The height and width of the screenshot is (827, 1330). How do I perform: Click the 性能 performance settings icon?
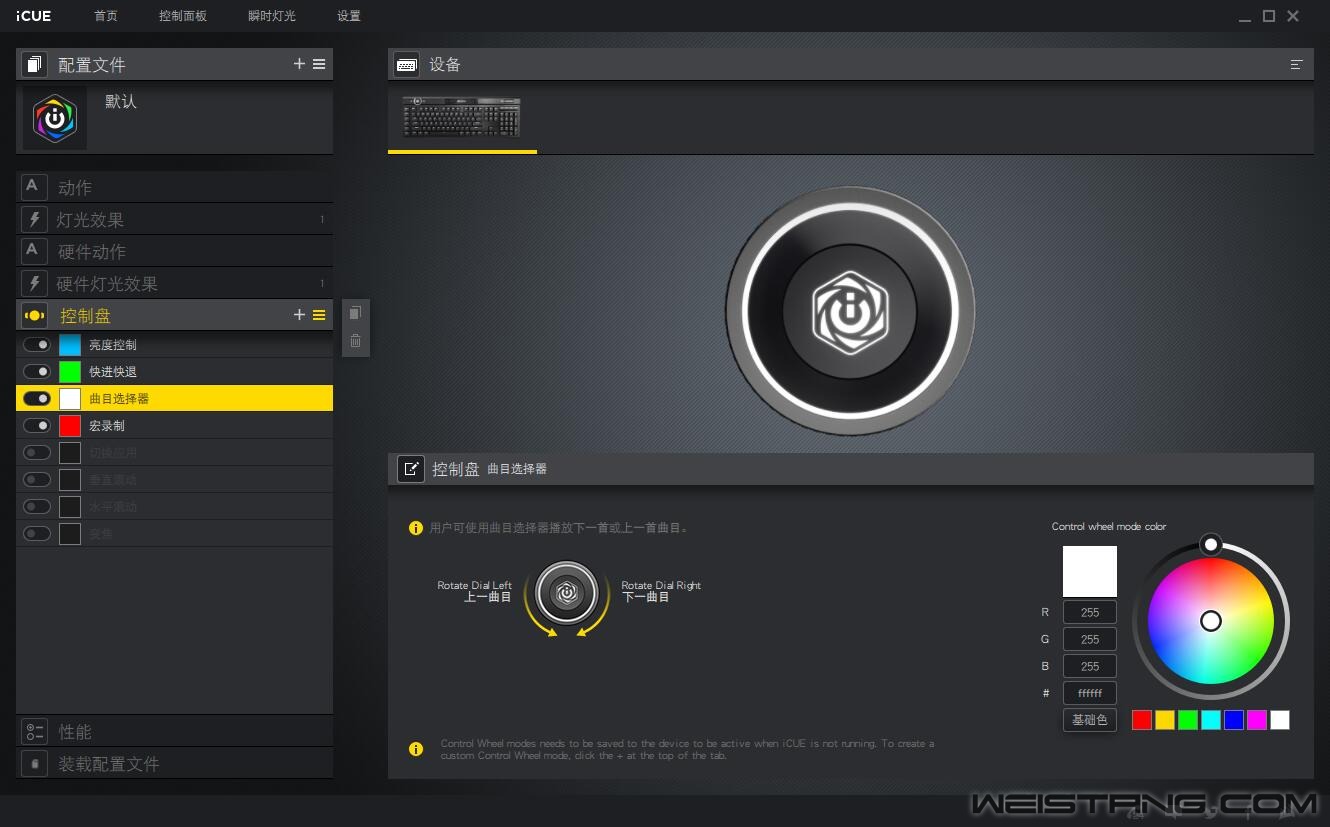pyautogui.click(x=34, y=731)
